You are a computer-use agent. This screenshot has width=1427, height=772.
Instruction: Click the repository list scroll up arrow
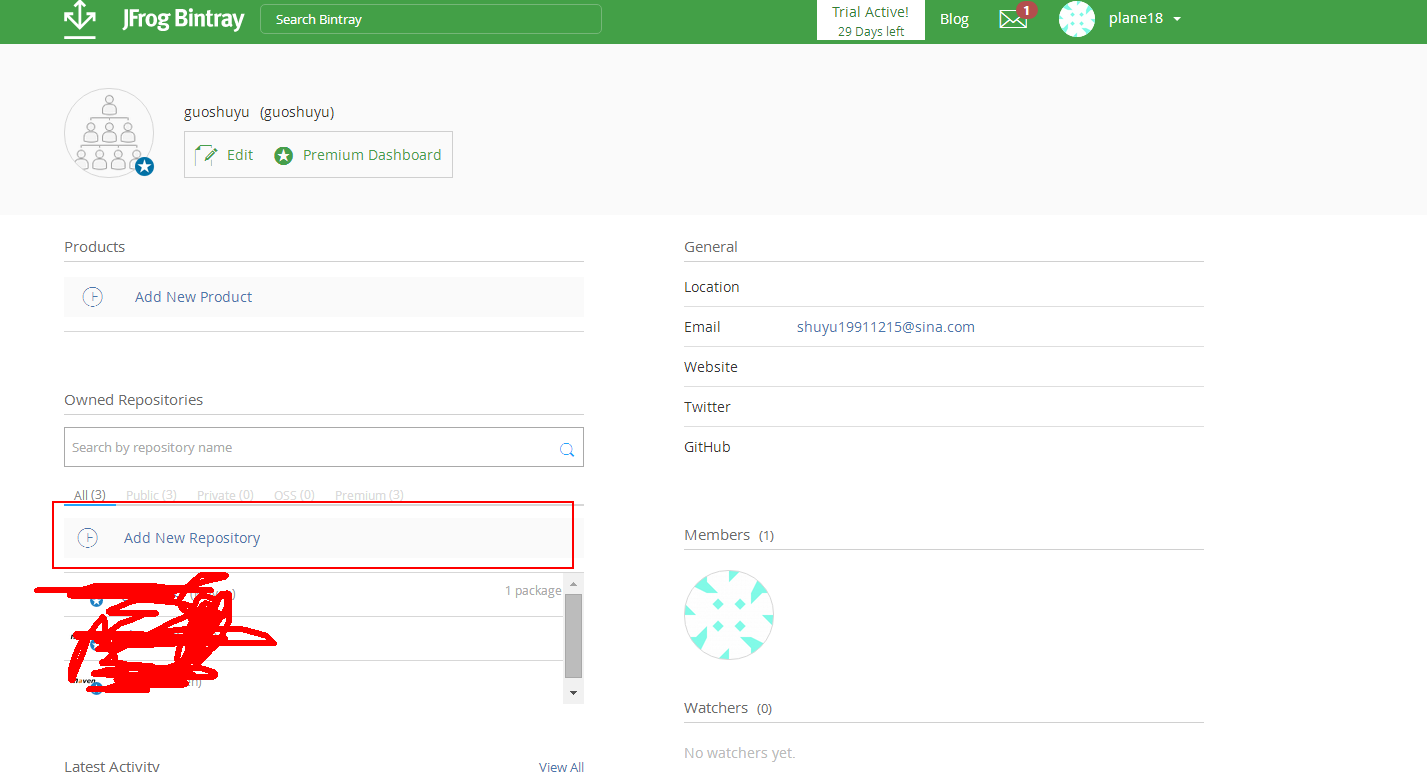[573, 583]
